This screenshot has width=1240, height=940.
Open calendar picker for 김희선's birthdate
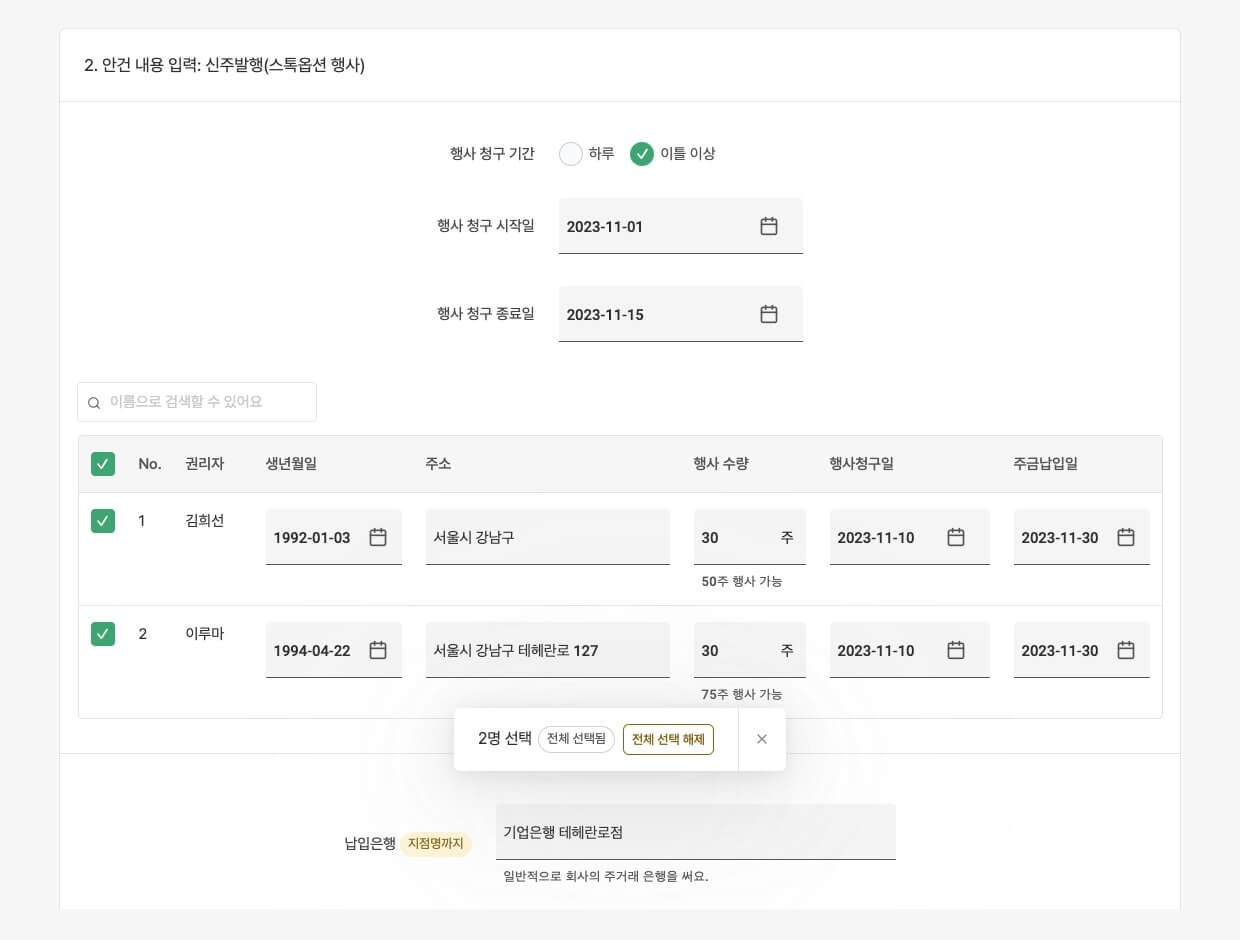tap(377, 537)
